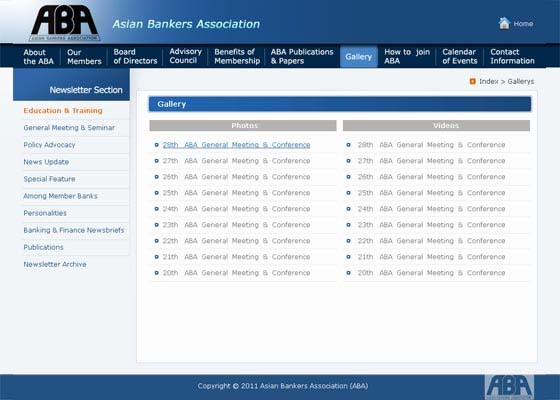Open How to Join ABA page
560x400 pixels.
tap(407, 56)
